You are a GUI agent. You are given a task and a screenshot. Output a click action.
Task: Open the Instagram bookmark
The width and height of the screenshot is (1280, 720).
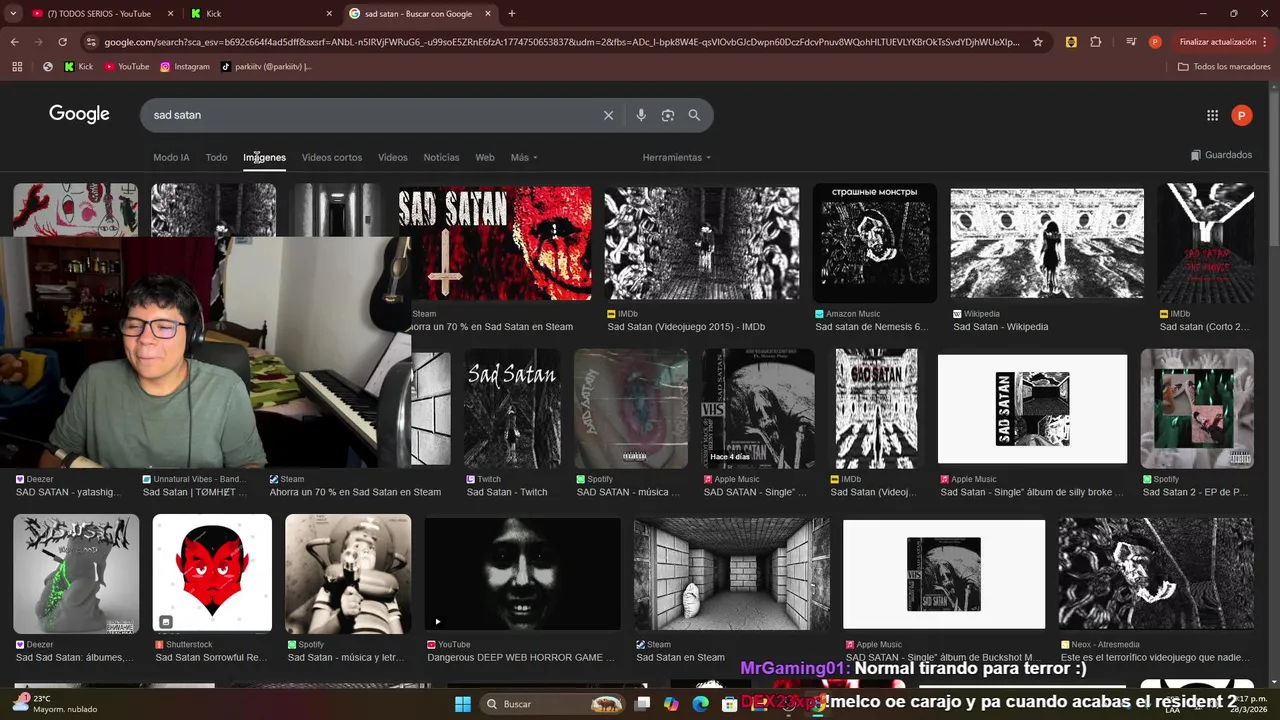click(x=185, y=67)
